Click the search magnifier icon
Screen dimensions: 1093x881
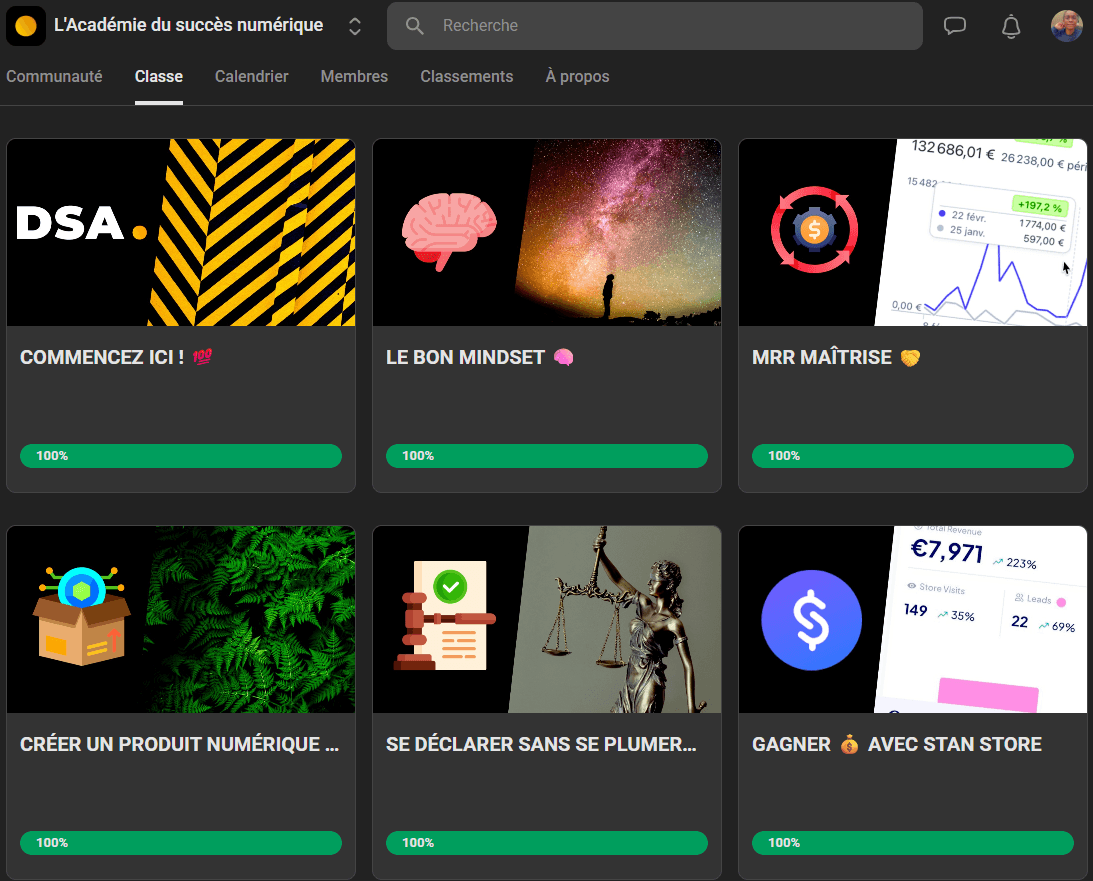point(415,26)
